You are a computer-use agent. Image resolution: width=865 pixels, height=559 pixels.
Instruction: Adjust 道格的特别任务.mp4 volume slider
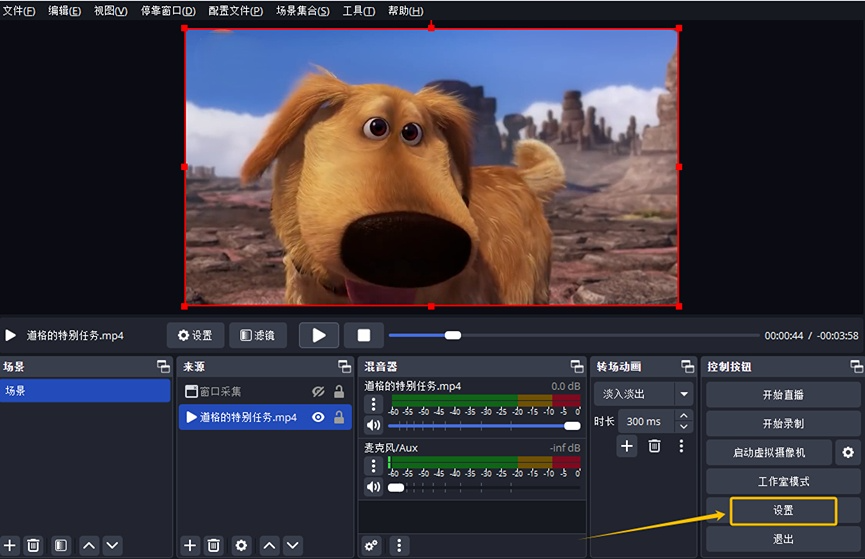tap(484, 425)
